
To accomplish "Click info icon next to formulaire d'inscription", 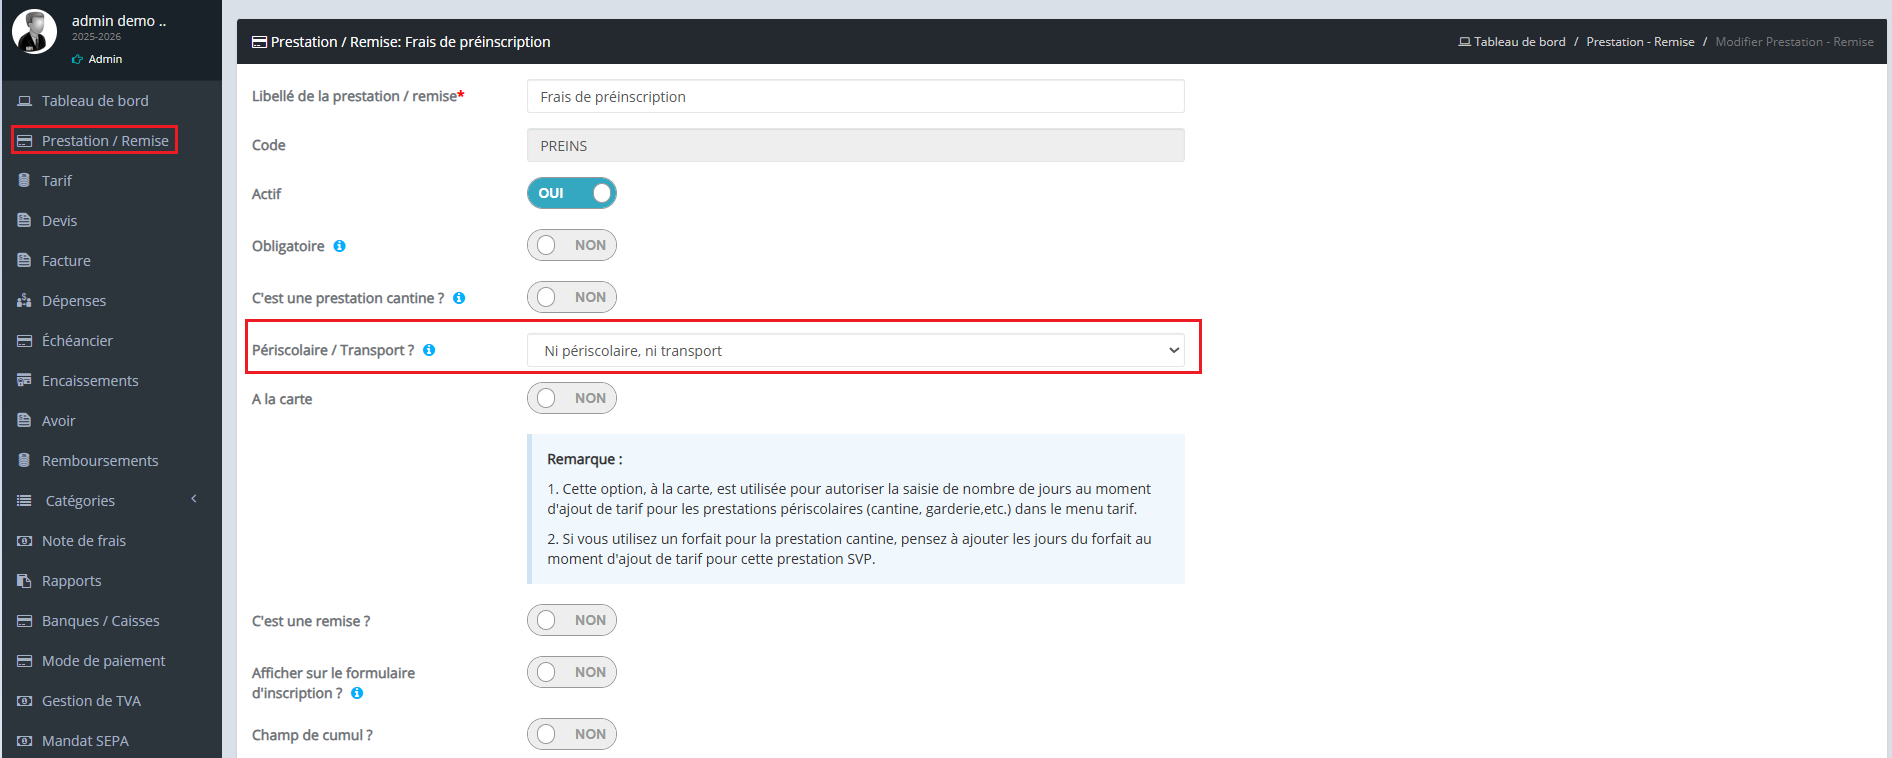I will click(357, 693).
